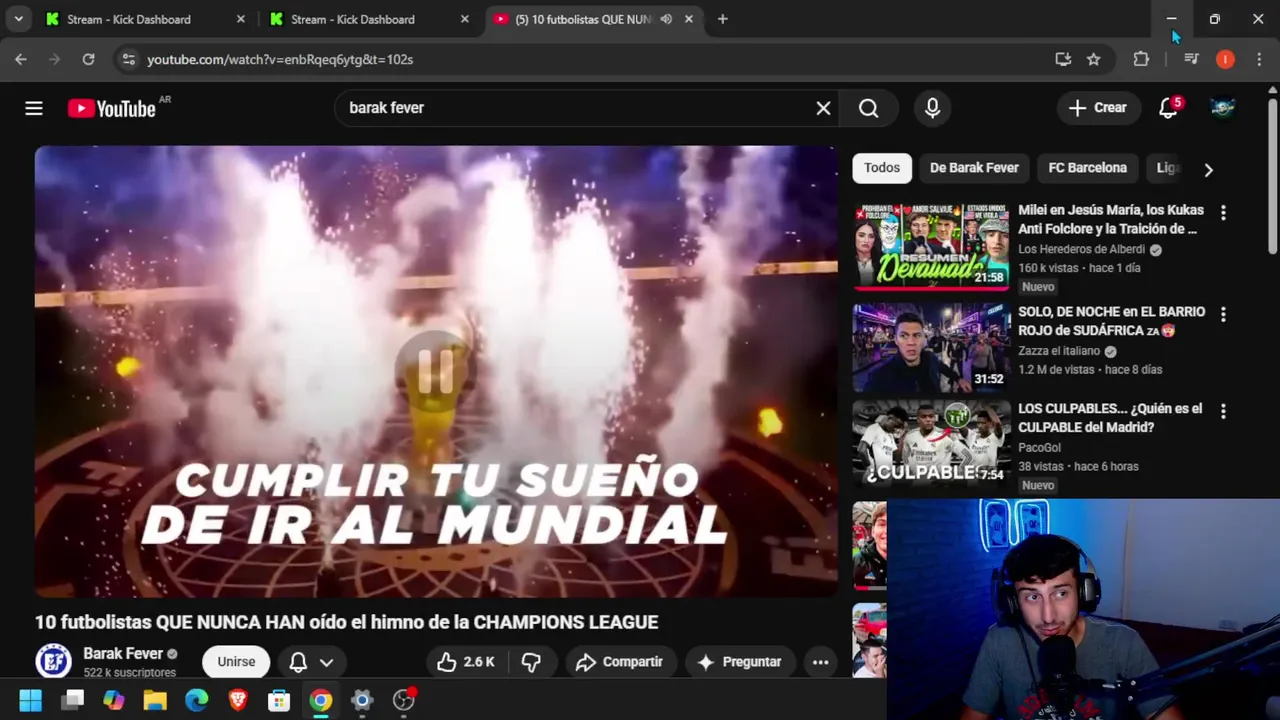The image size is (1280, 720).
Task: Open options for SOLO, DE NOCHE video
Action: point(1222,314)
